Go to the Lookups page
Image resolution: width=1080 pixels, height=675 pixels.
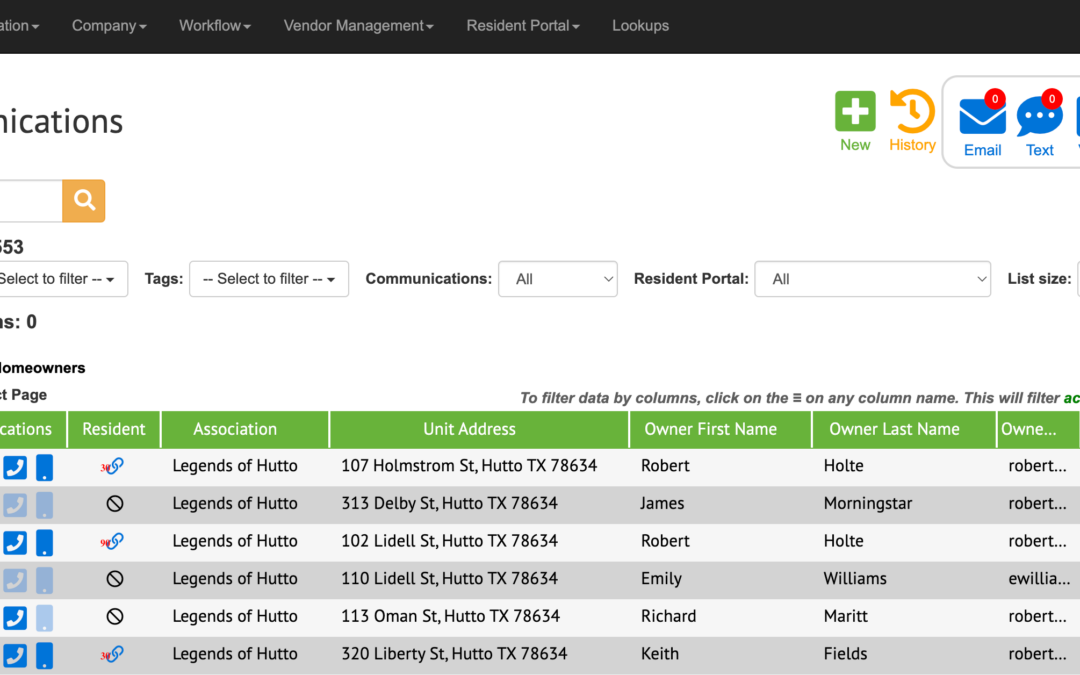(x=640, y=26)
